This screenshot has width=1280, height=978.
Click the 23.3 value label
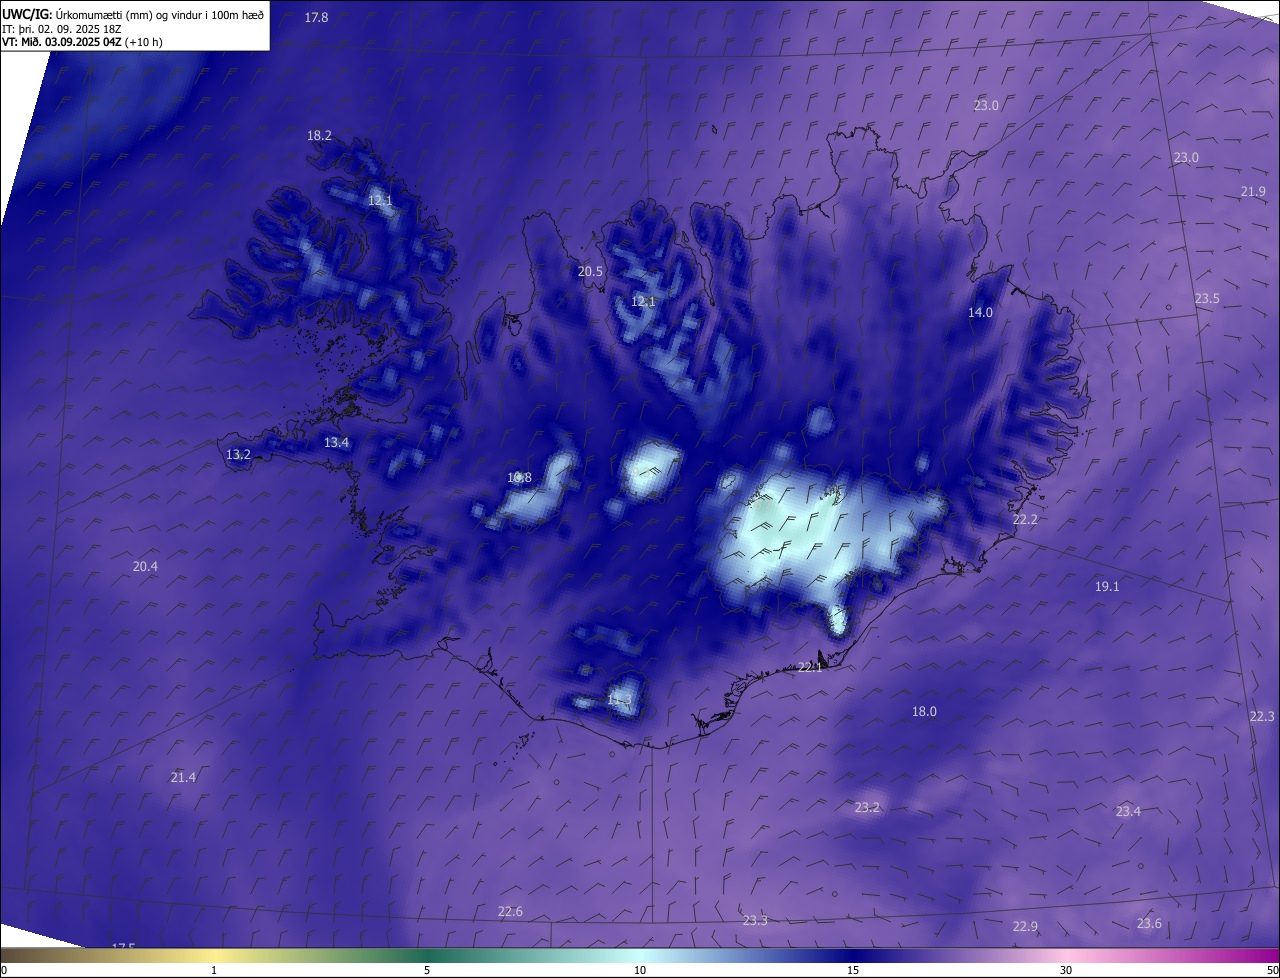click(x=755, y=921)
